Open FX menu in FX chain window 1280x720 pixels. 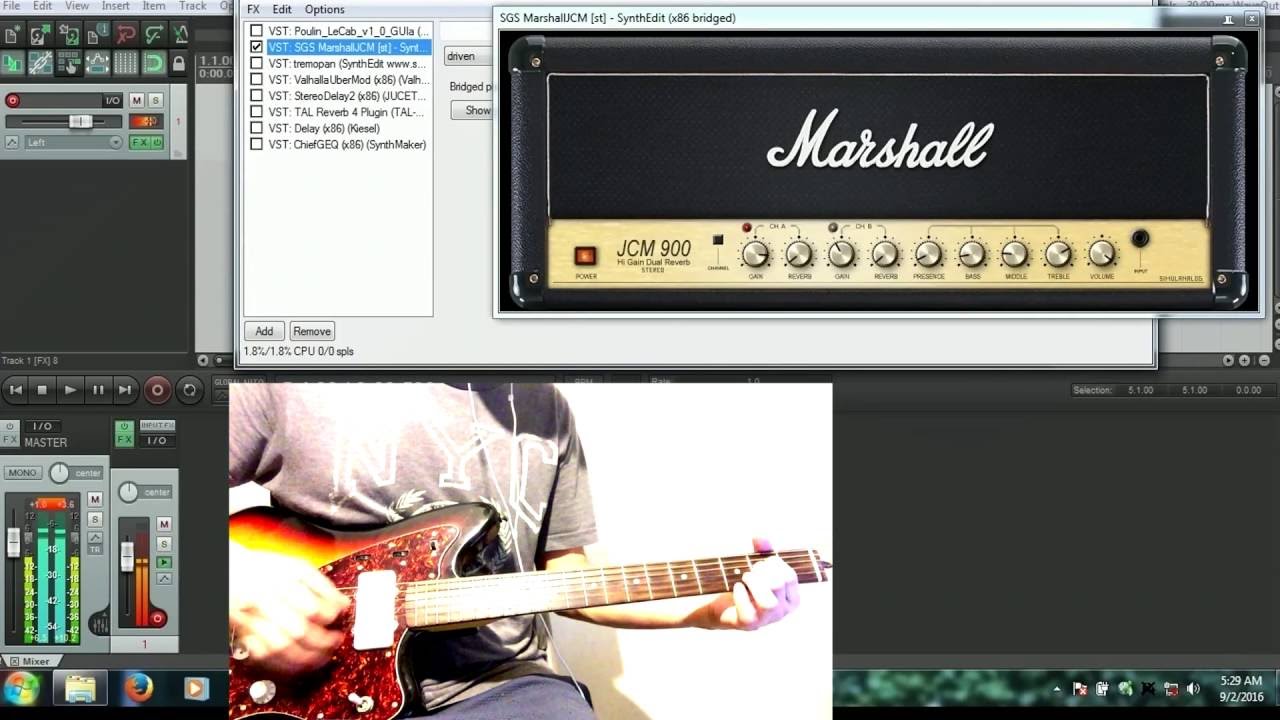tap(253, 9)
